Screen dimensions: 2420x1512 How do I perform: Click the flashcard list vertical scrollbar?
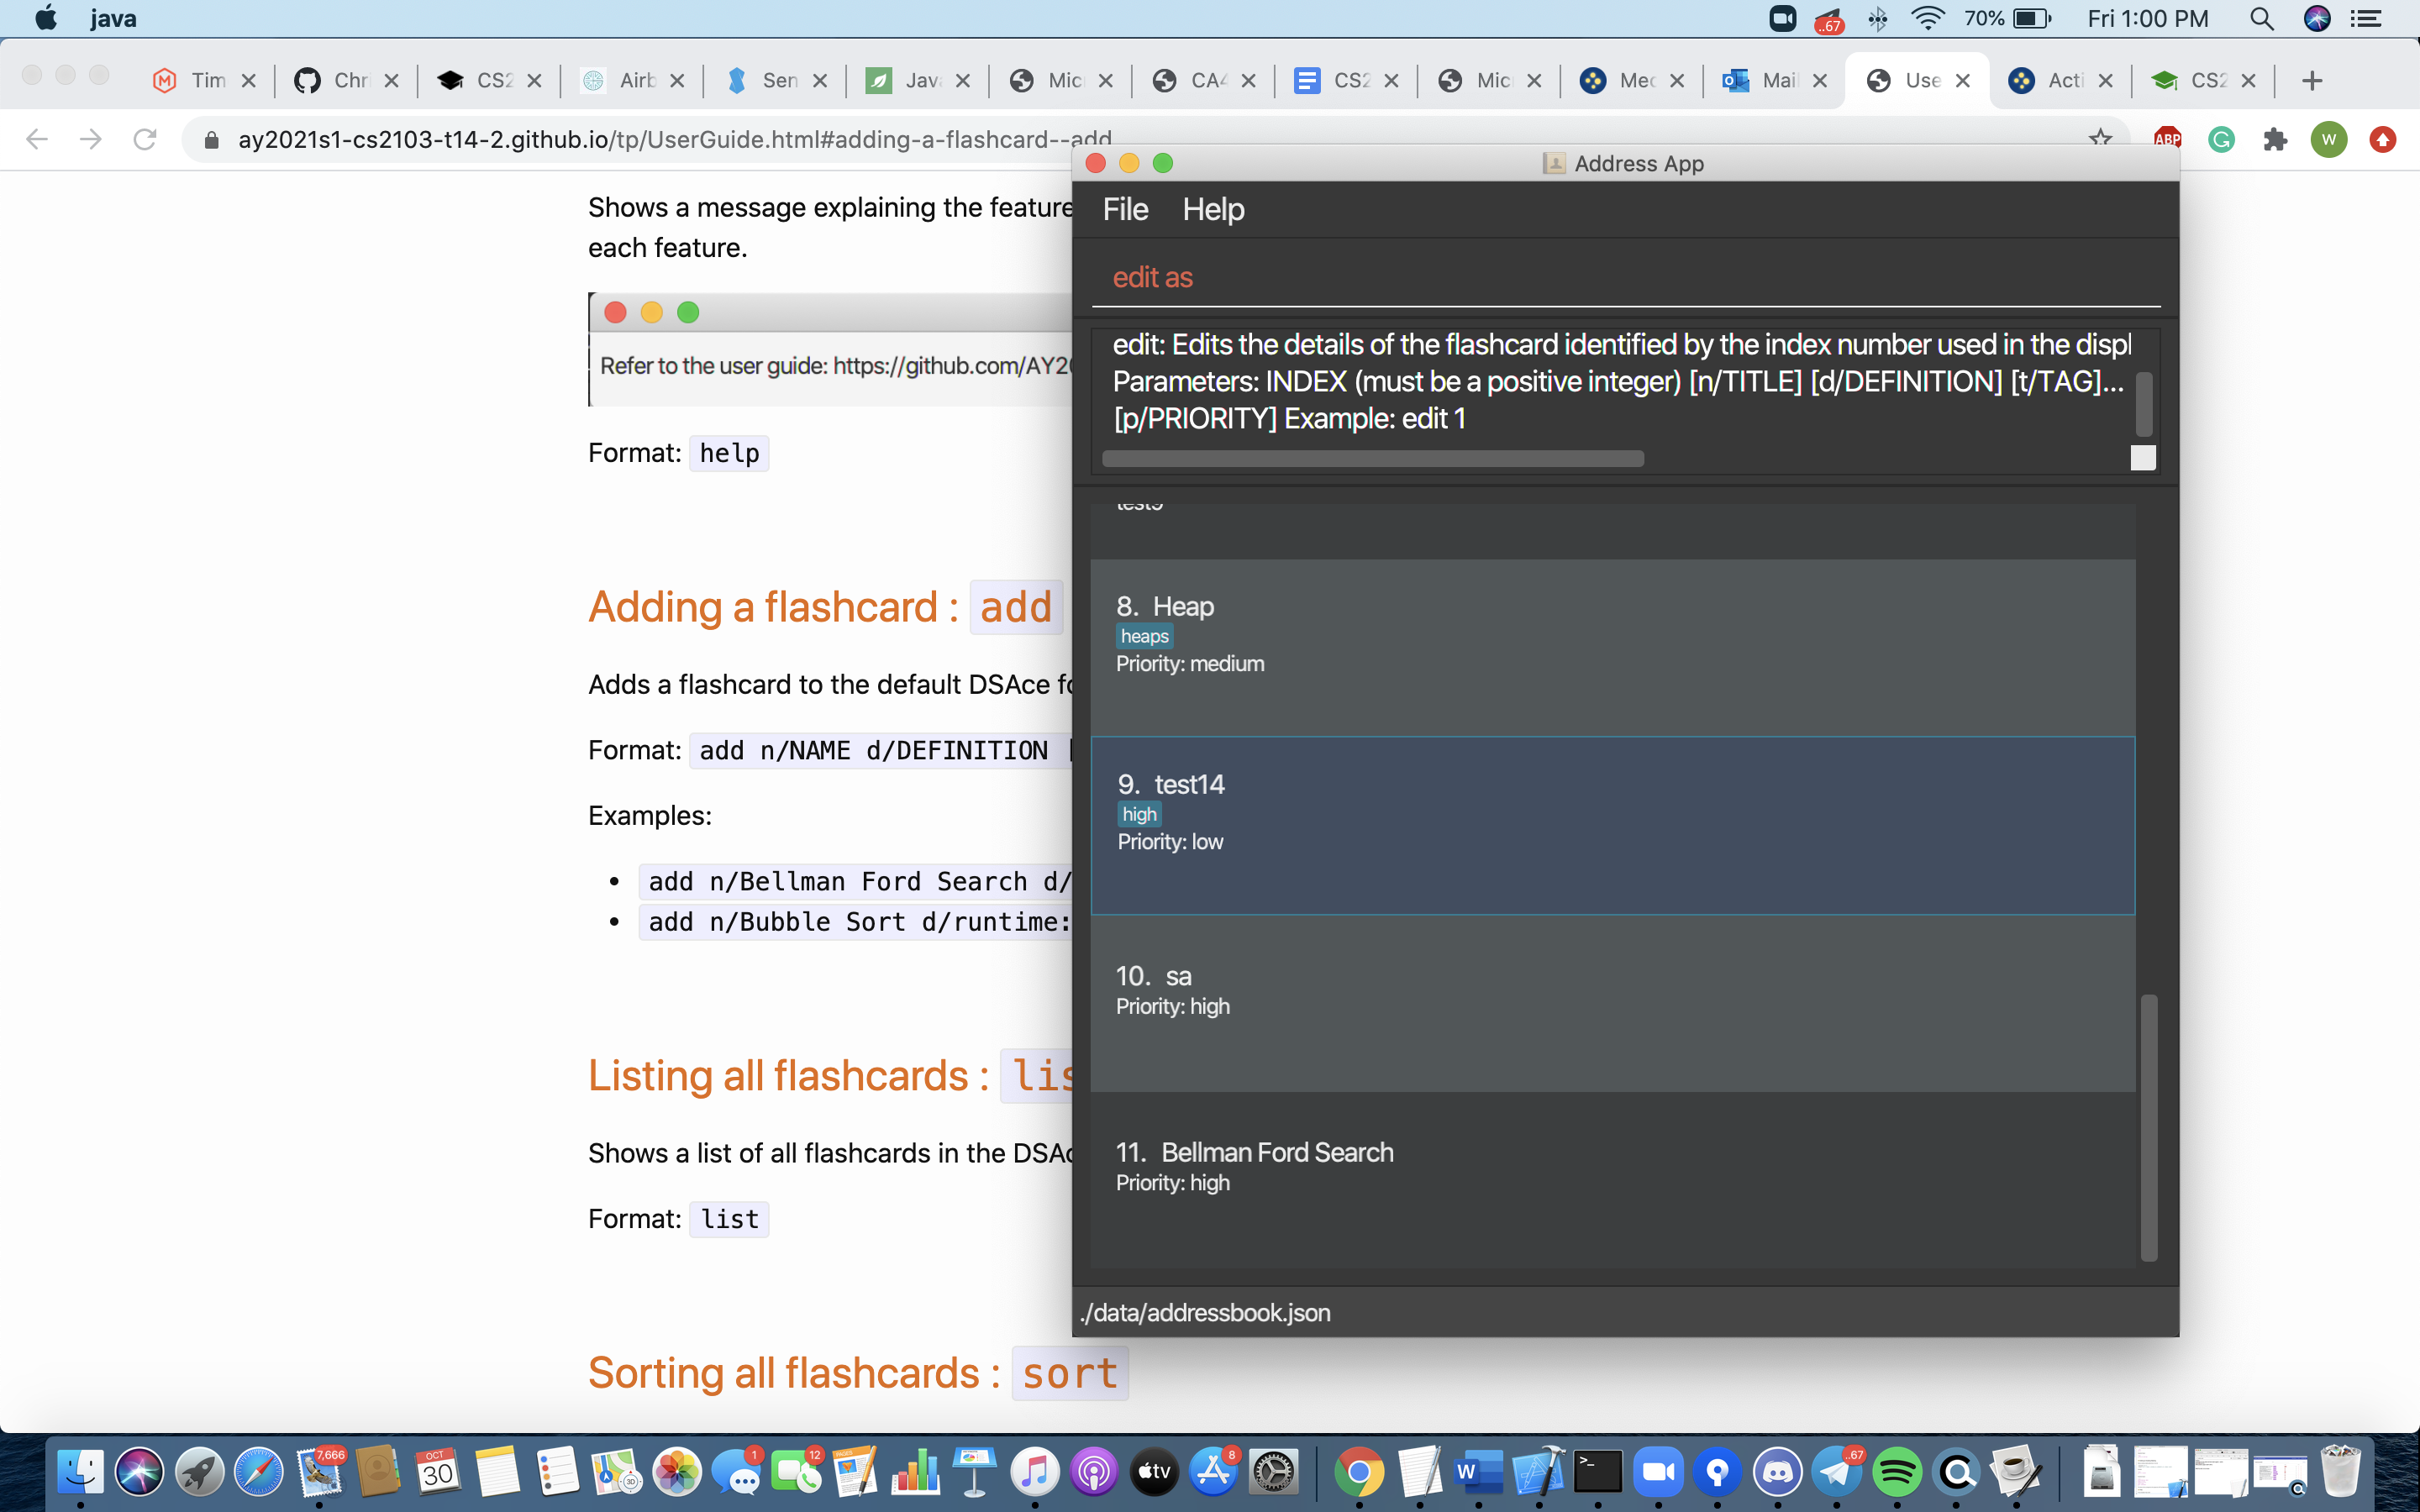(x=2148, y=1127)
